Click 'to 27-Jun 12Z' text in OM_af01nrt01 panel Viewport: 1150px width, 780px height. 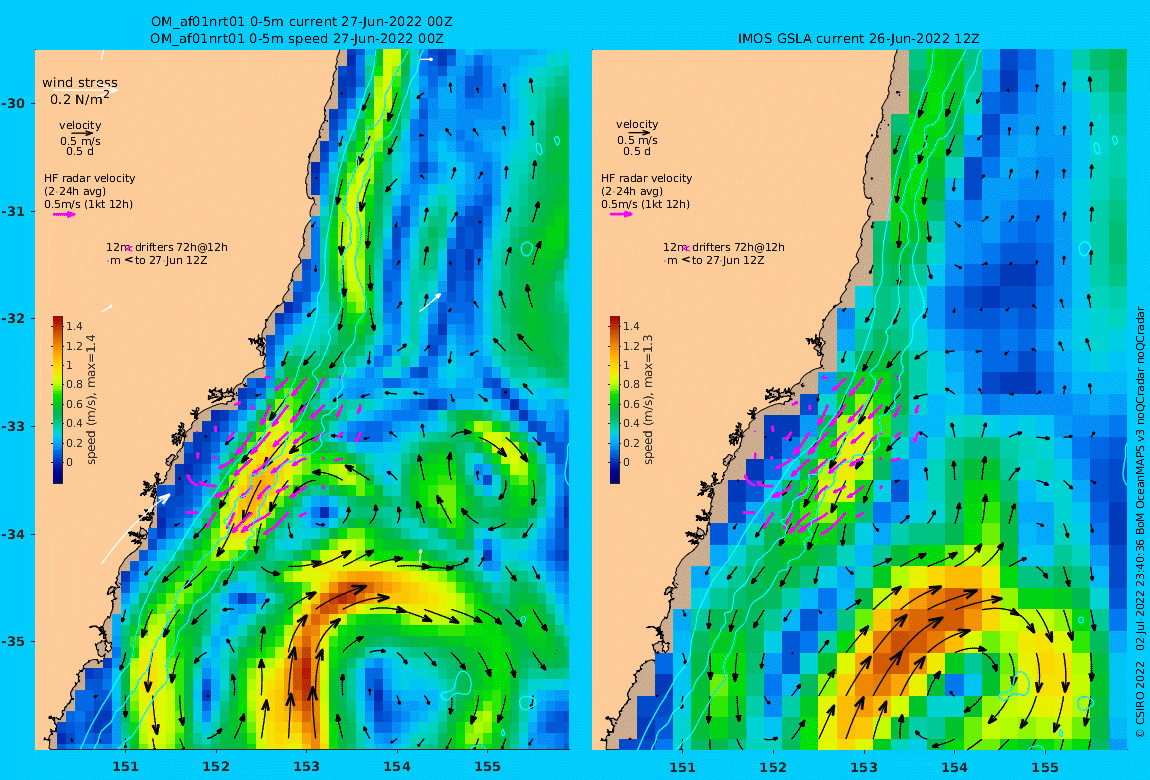[x=171, y=260]
